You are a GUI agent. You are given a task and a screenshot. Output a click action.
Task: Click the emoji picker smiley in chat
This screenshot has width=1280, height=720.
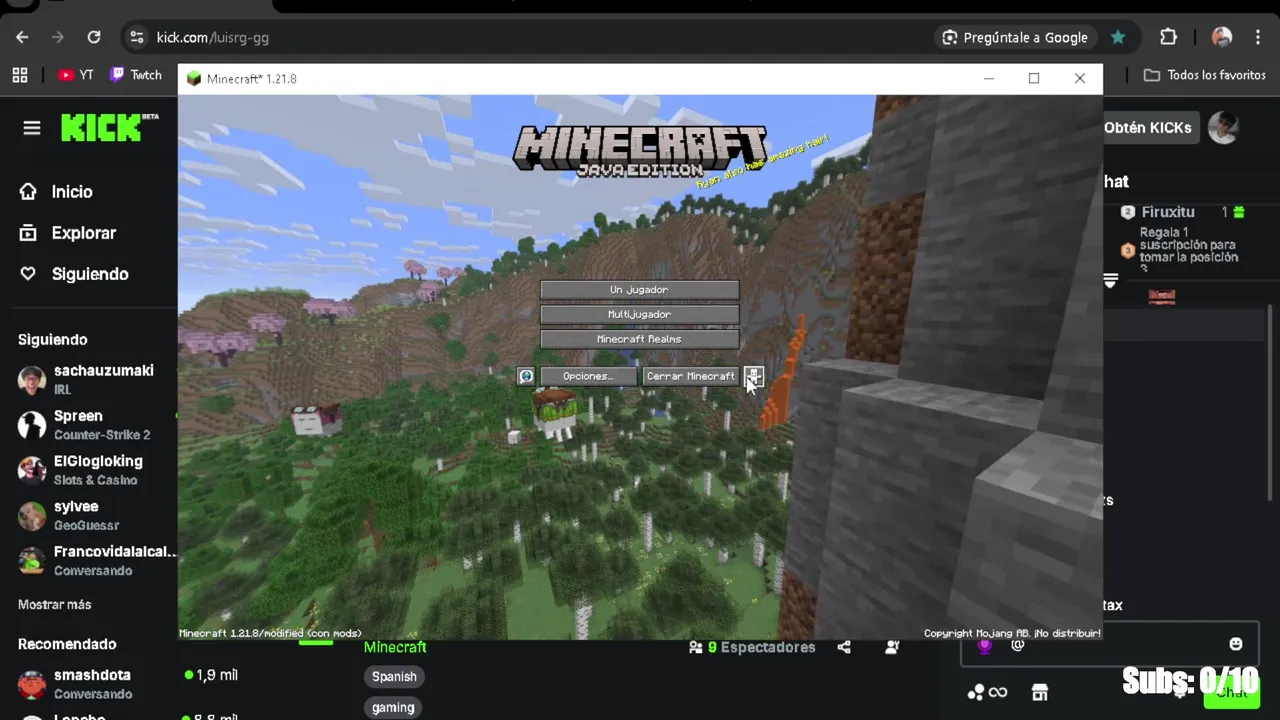point(1236,644)
